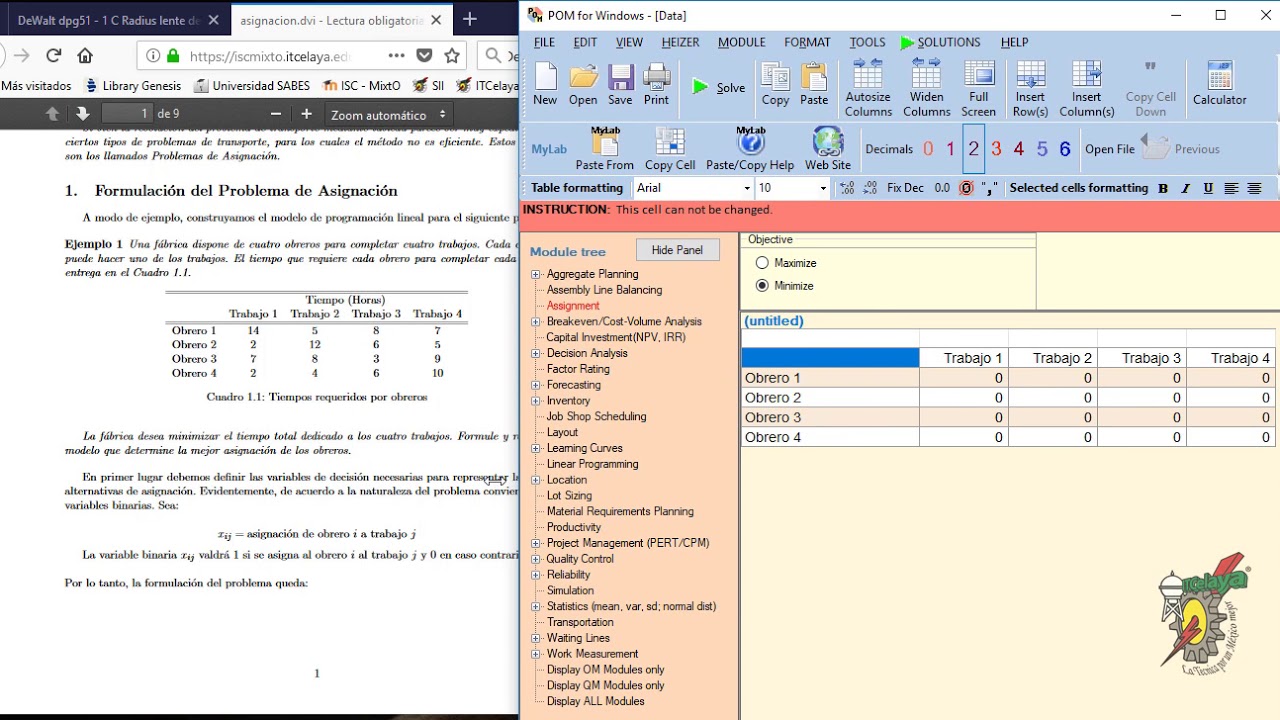Click the PDF page number field
The width and height of the screenshot is (1280, 720).
[x=127, y=114]
